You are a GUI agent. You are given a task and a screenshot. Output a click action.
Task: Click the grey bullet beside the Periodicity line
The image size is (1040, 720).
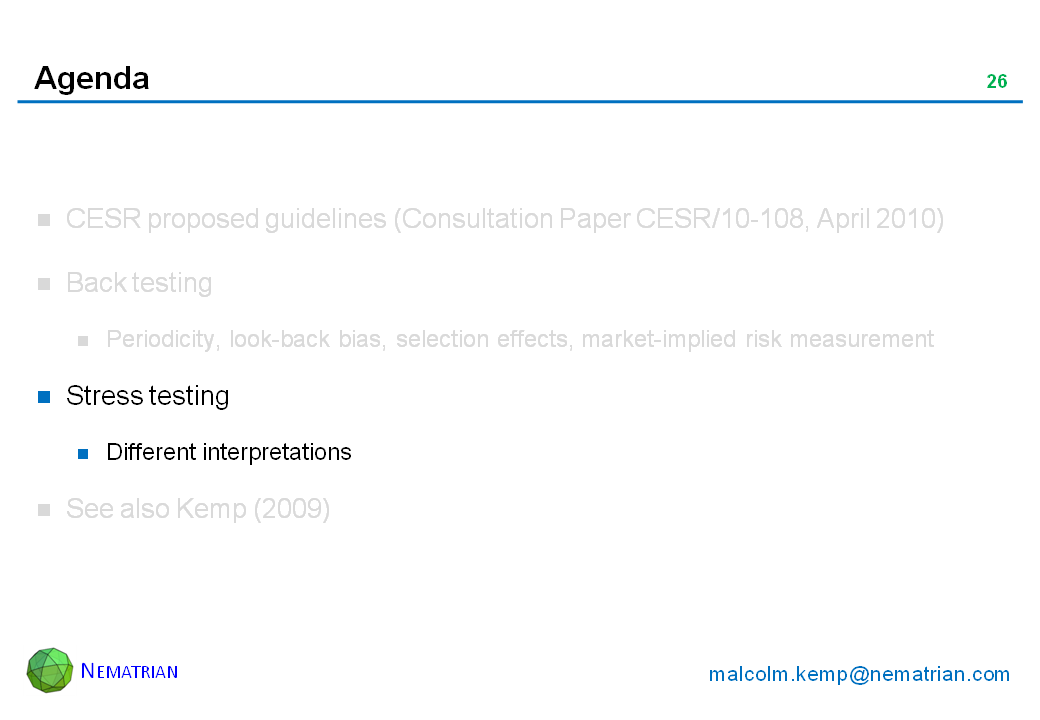[85, 340]
